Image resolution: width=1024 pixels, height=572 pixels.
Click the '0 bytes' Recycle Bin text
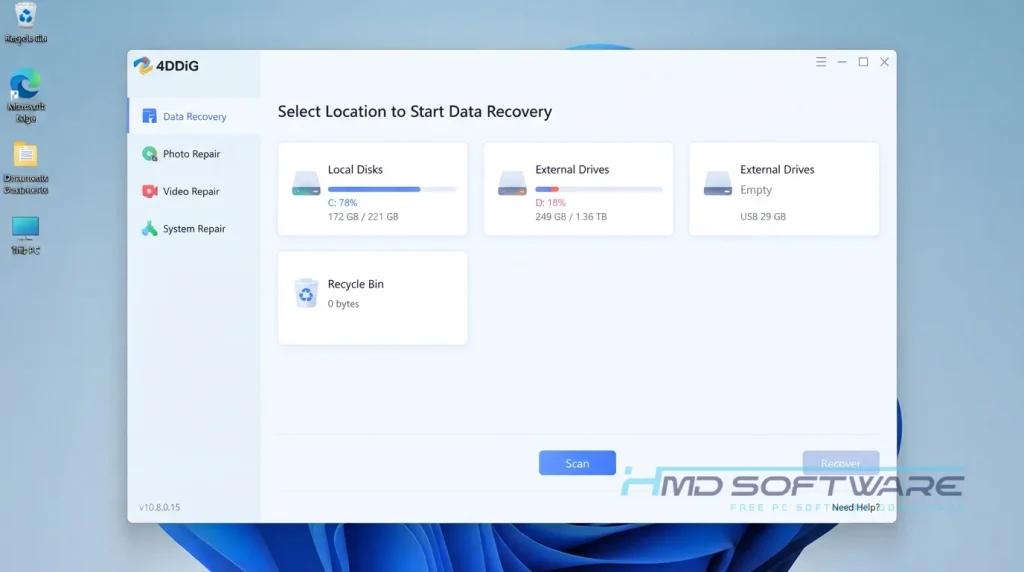(x=343, y=304)
